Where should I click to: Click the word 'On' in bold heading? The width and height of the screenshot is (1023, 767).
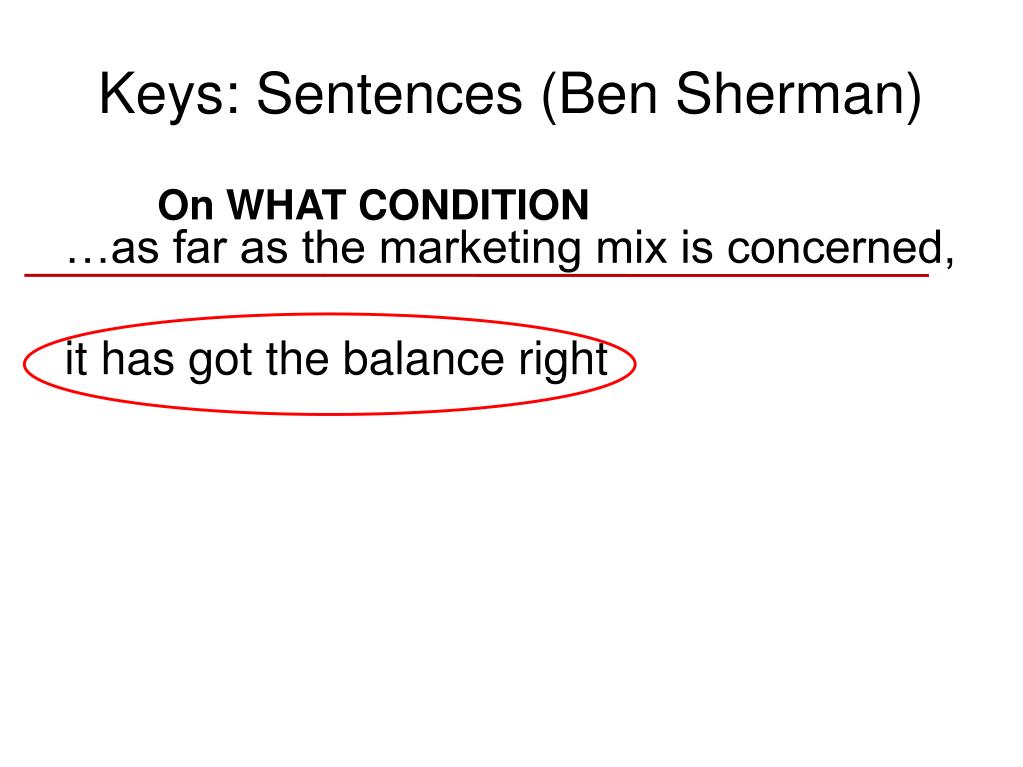pyautogui.click(x=186, y=205)
